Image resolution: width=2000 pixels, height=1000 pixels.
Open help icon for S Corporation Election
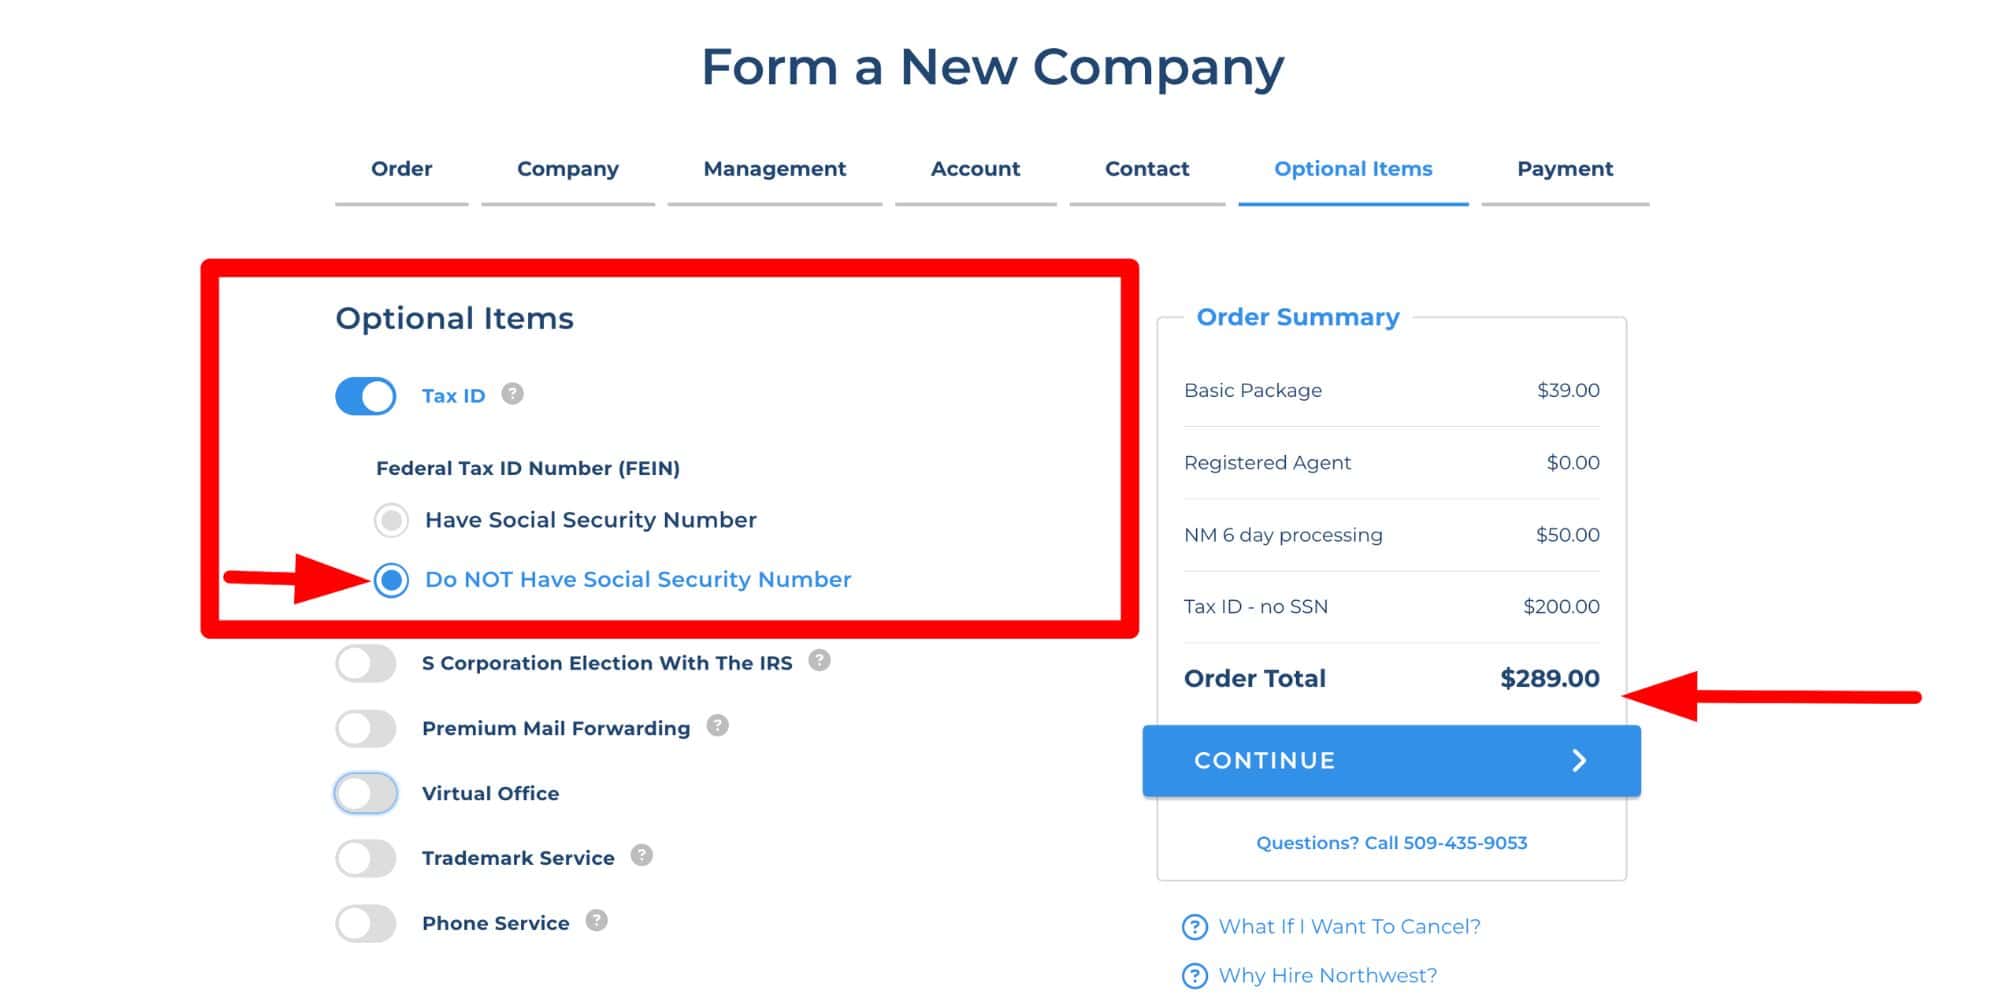819,661
